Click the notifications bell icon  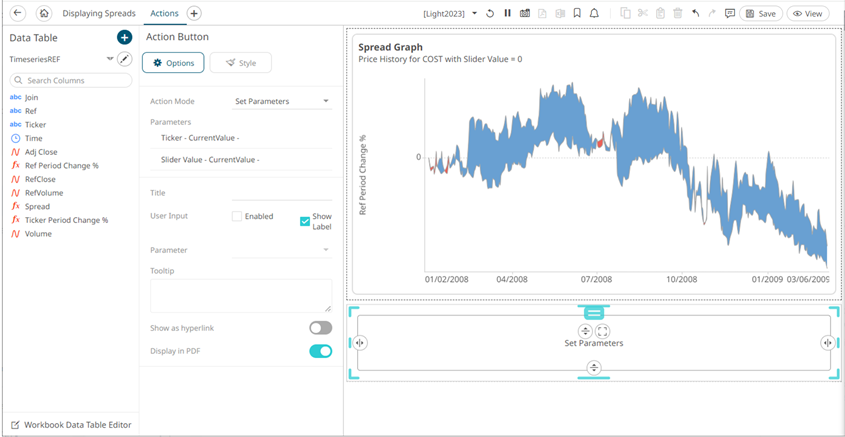[x=594, y=14]
